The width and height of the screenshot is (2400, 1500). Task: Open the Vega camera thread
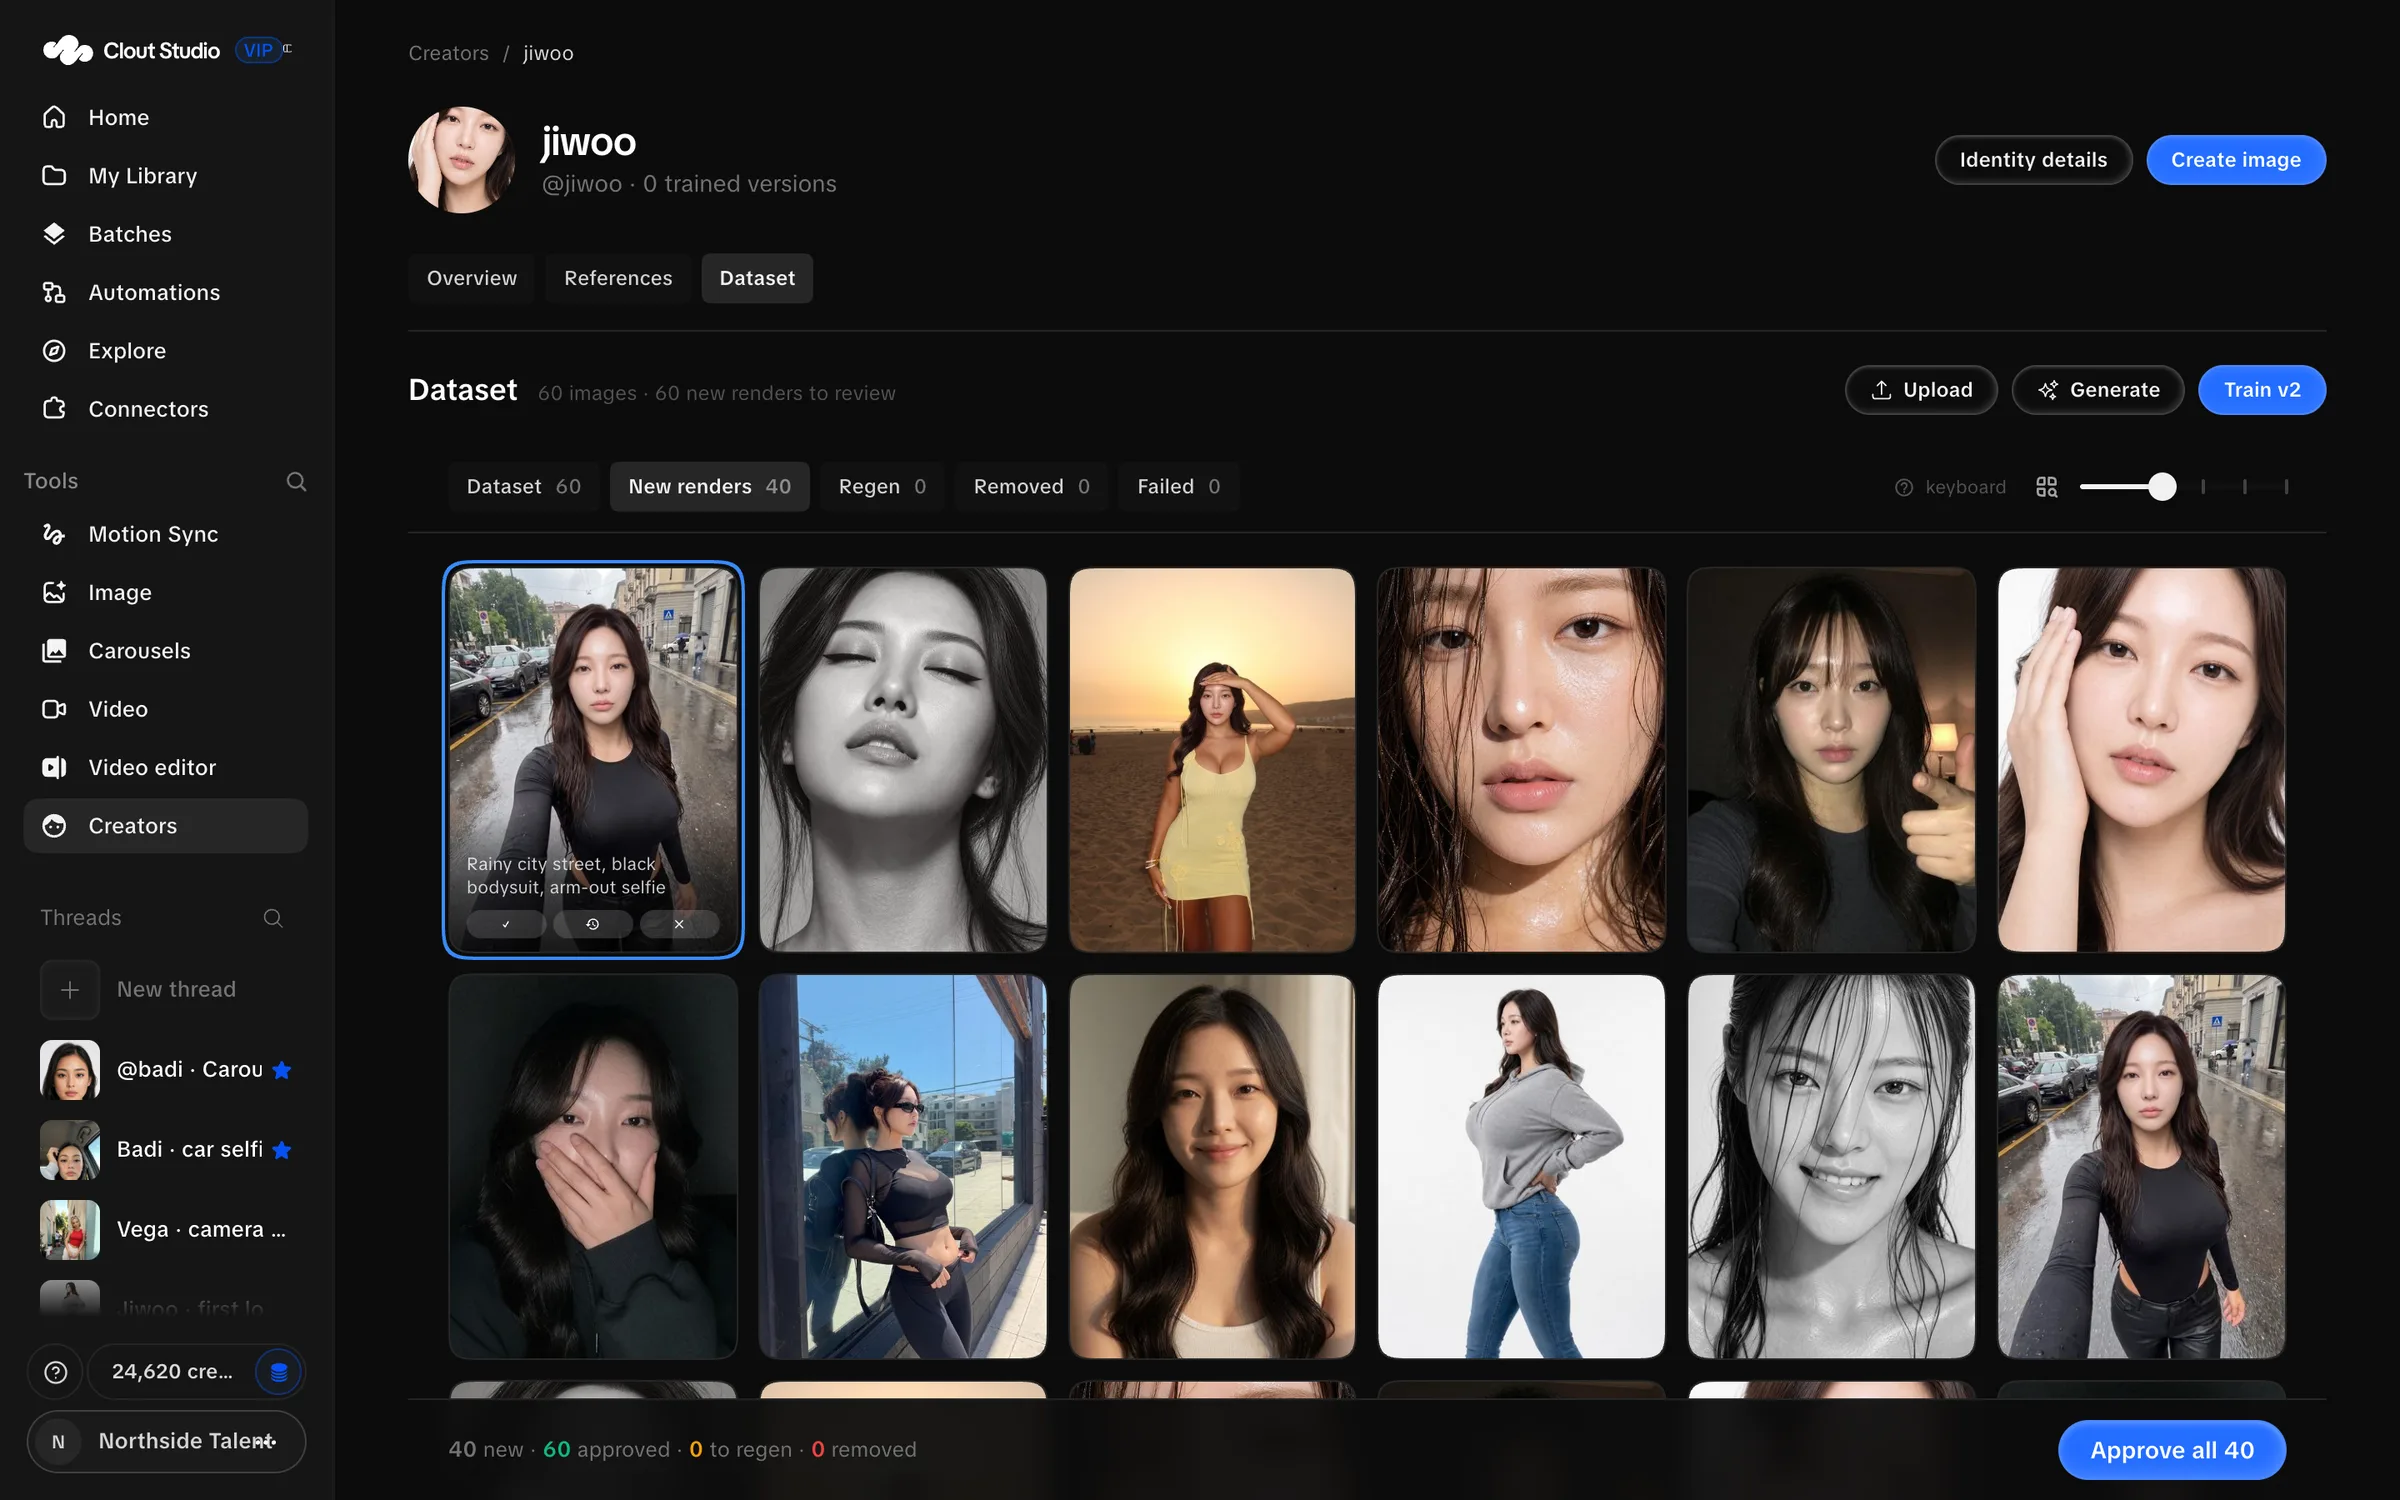165,1230
